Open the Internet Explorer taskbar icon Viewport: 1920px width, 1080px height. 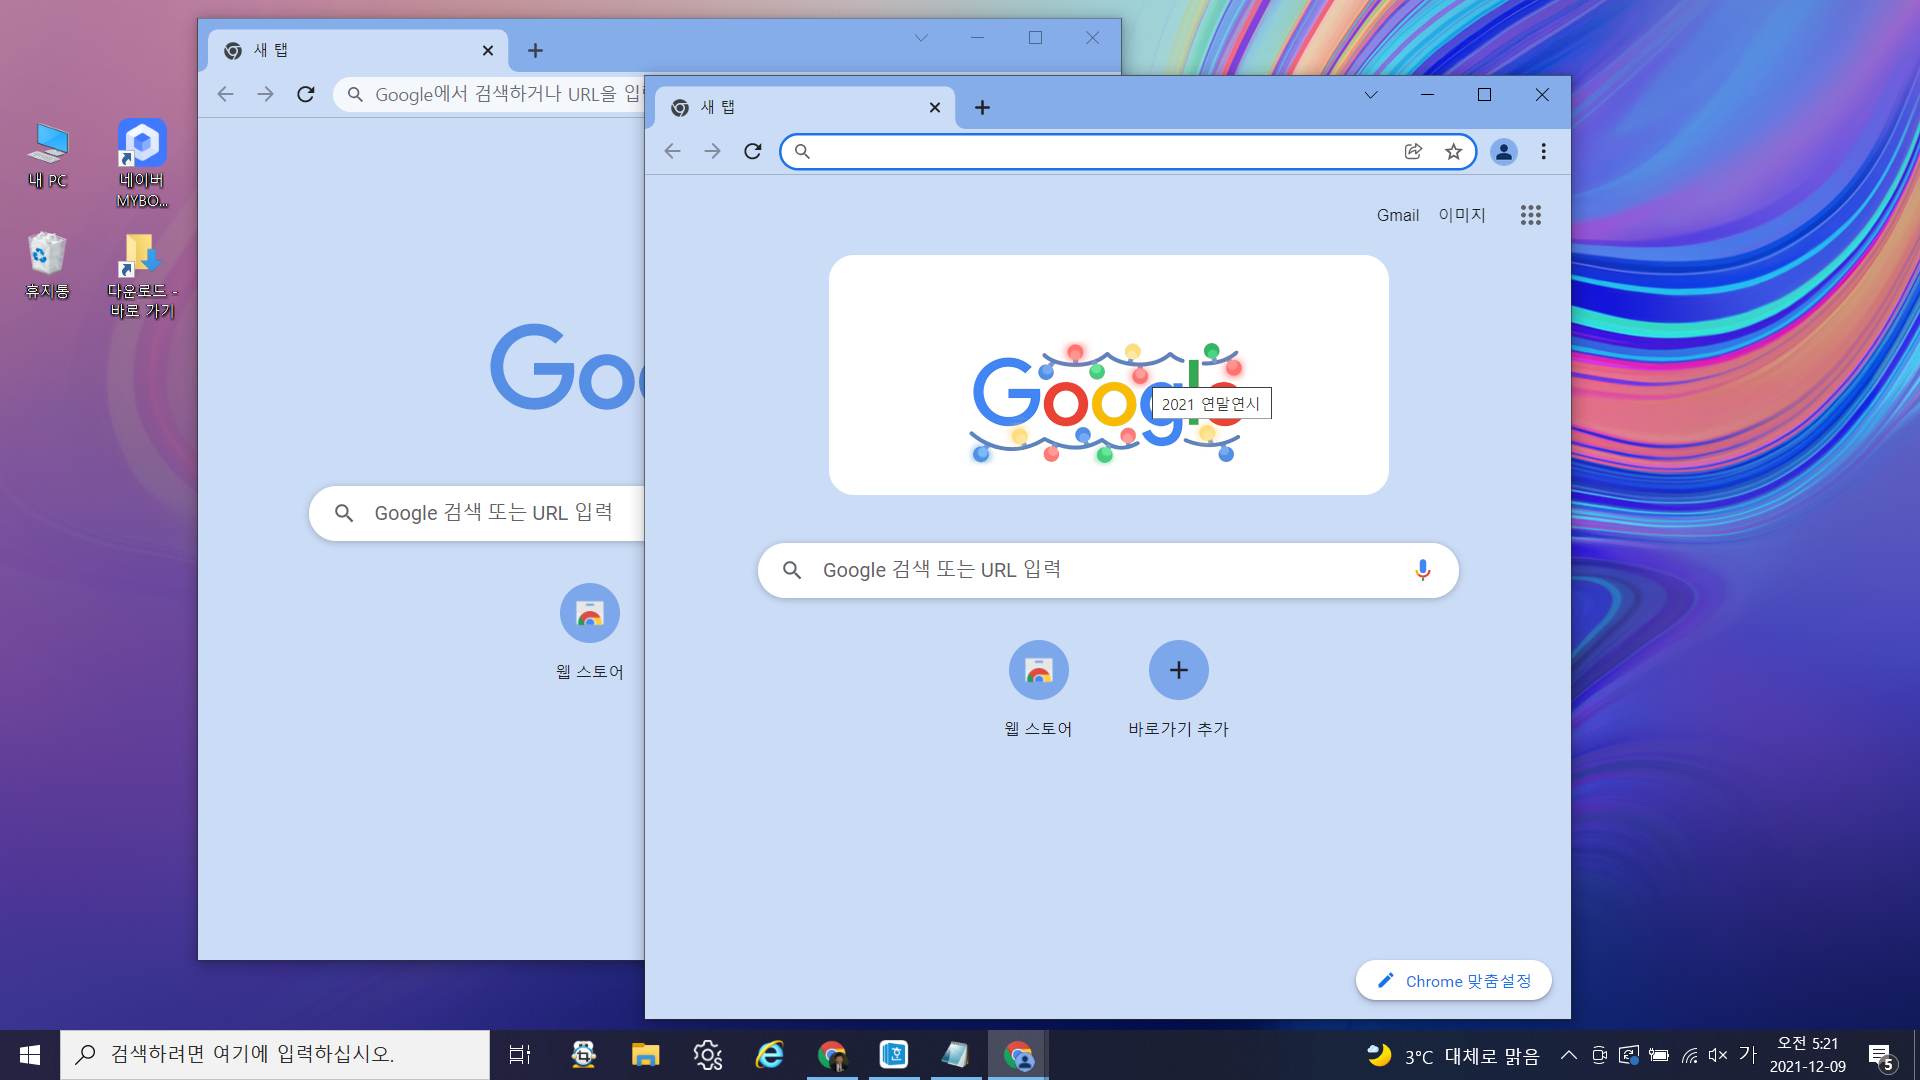tap(769, 1055)
